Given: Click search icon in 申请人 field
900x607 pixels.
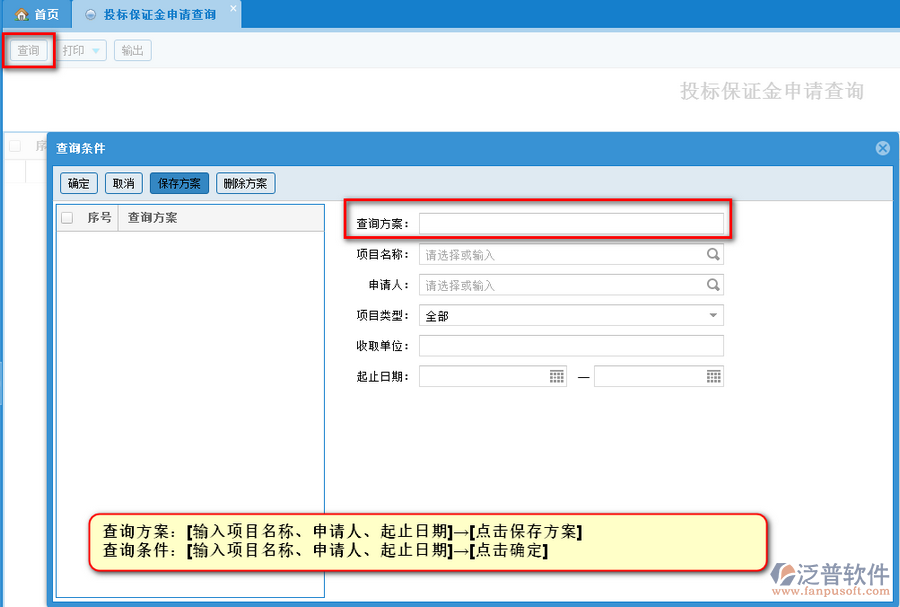Looking at the screenshot, I should pos(713,285).
